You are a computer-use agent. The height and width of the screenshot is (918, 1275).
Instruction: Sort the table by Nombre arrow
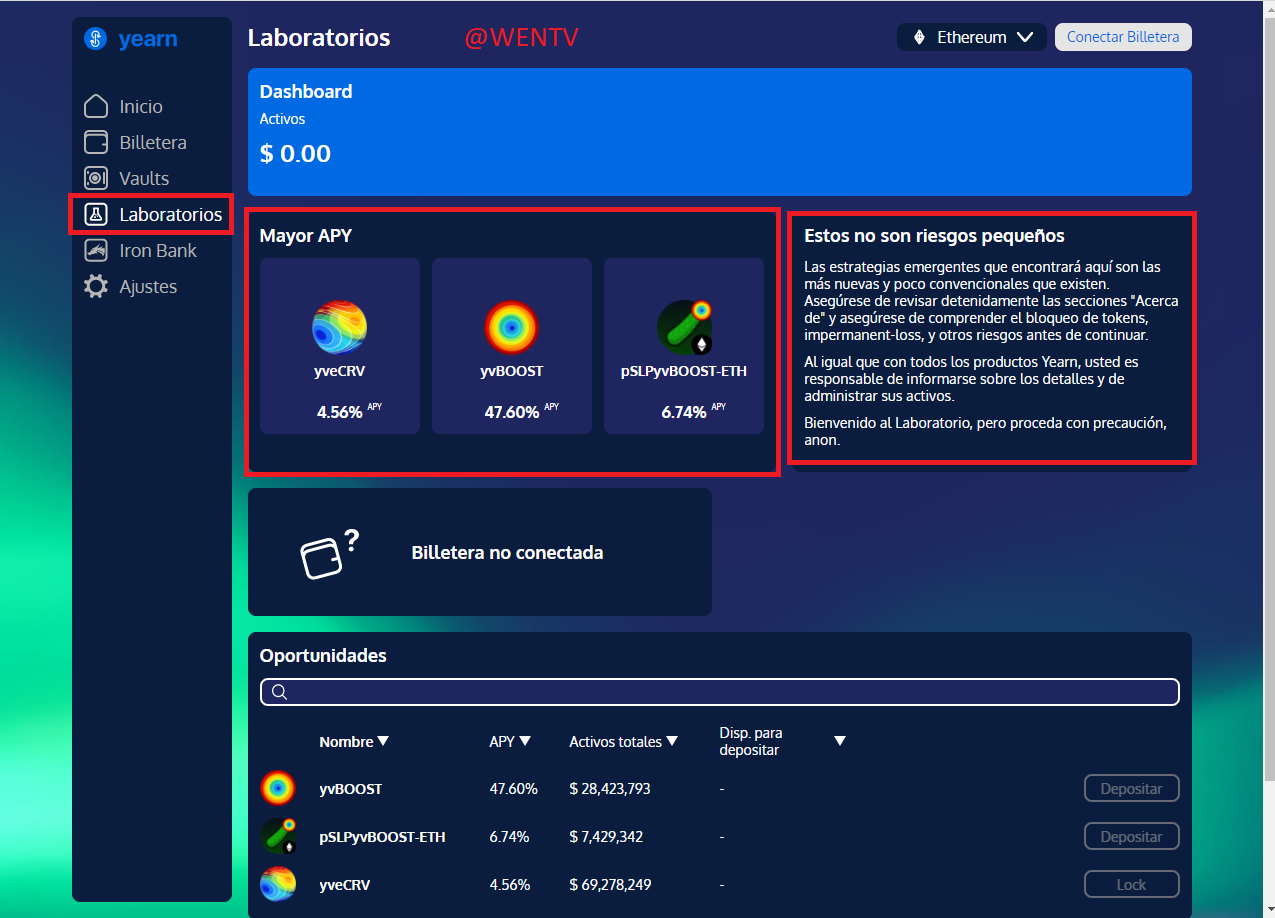(x=383, y=741)
